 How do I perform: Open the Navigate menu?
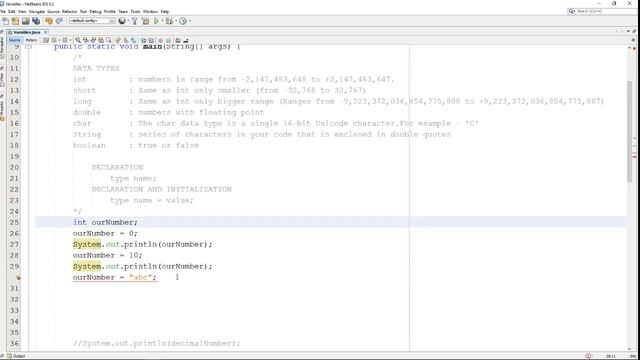[x=37, y=11]
